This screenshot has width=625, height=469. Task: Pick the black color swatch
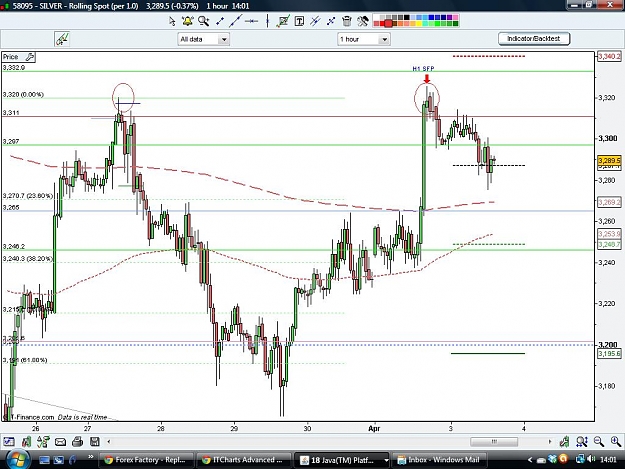[407, 18]
